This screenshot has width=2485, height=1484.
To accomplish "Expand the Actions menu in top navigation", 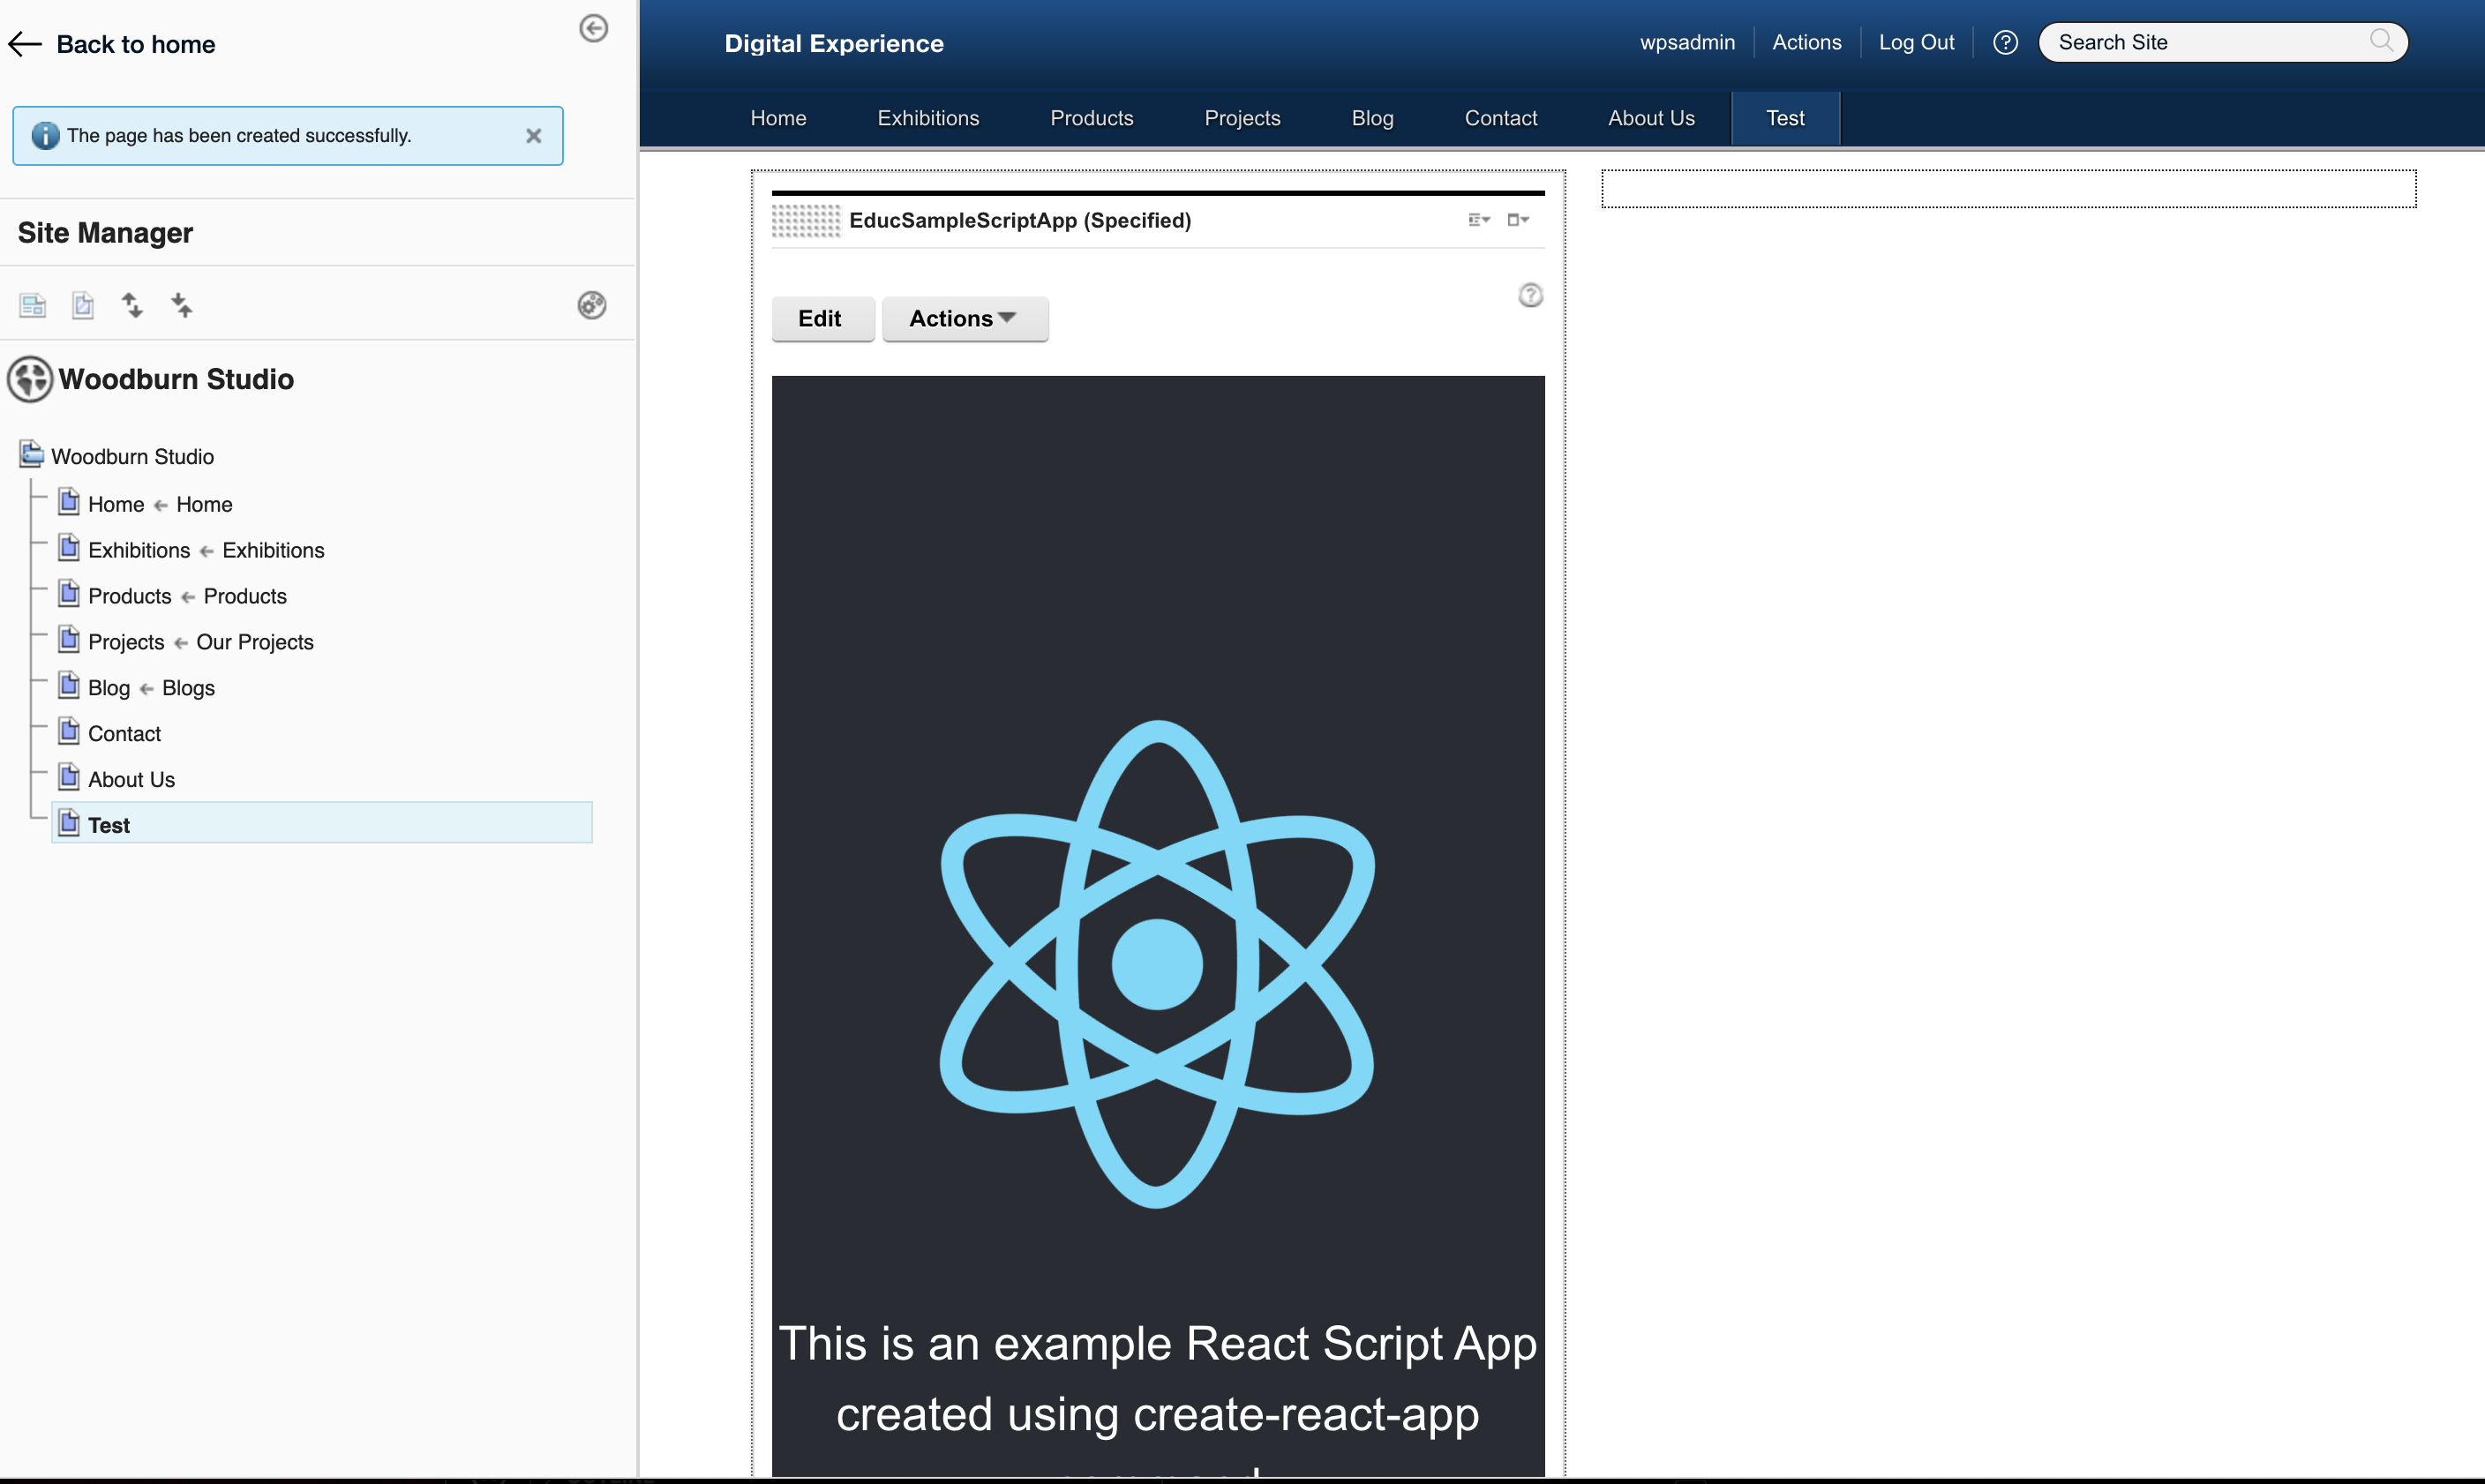I will (x=1806, y=41).
